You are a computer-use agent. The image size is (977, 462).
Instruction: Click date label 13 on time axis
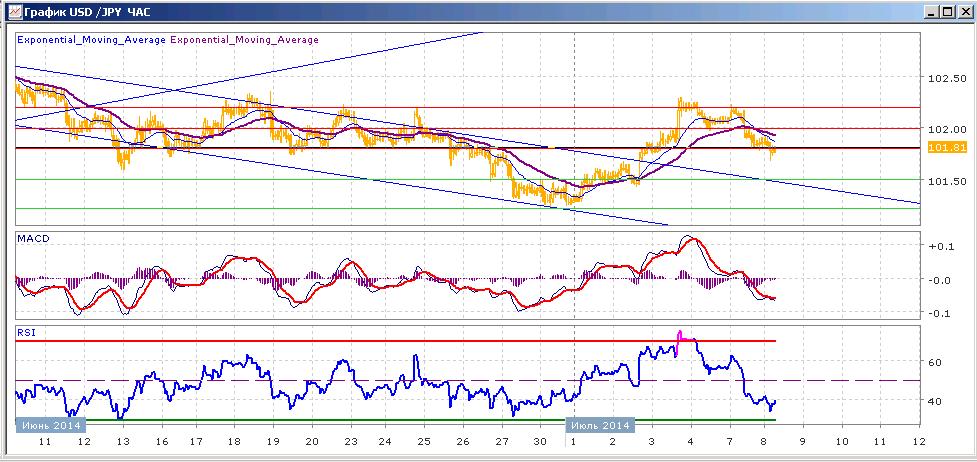point(123,441)
